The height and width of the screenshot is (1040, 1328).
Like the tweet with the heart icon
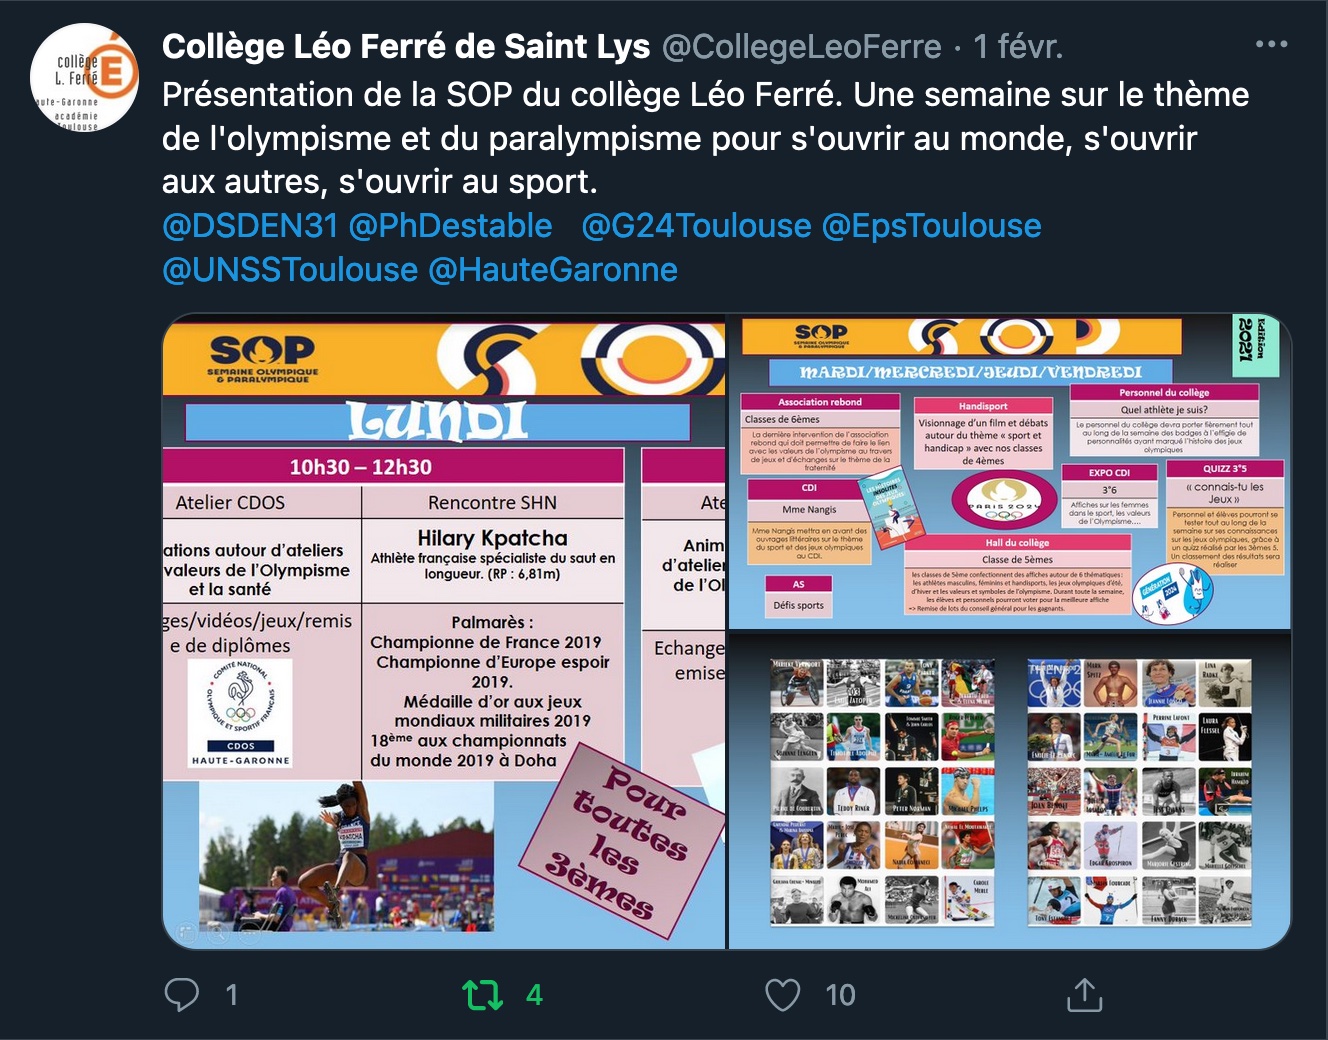click(x=783, y=994)
